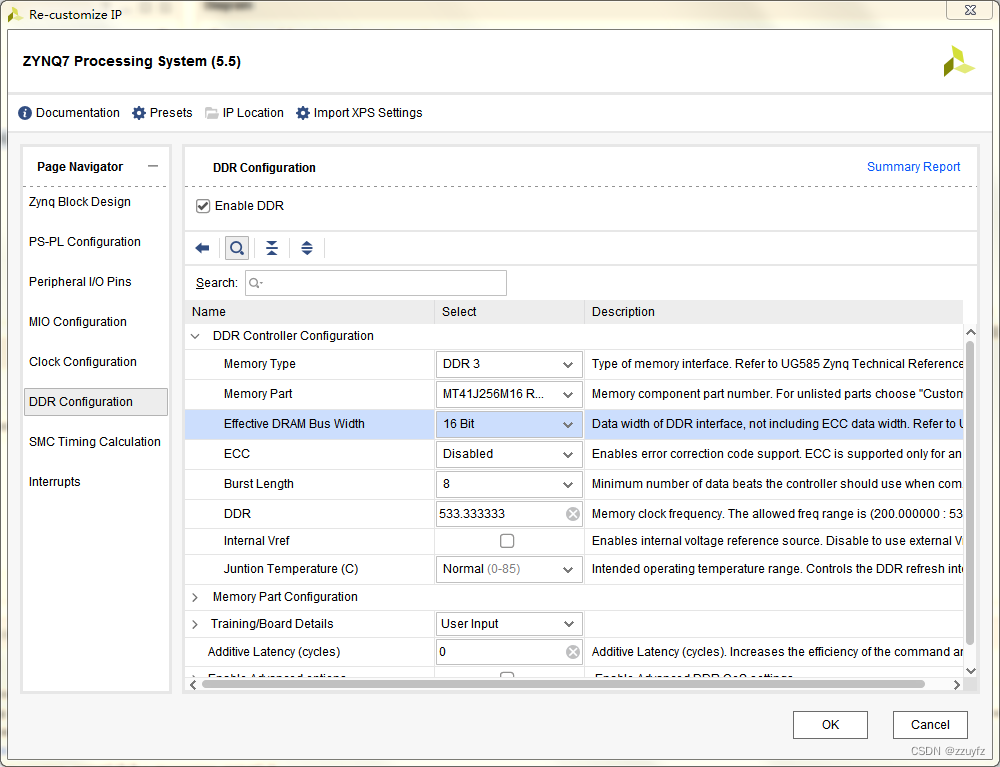Open PS-PL Configuration page

pyautogui.click(x=85, y=242)
